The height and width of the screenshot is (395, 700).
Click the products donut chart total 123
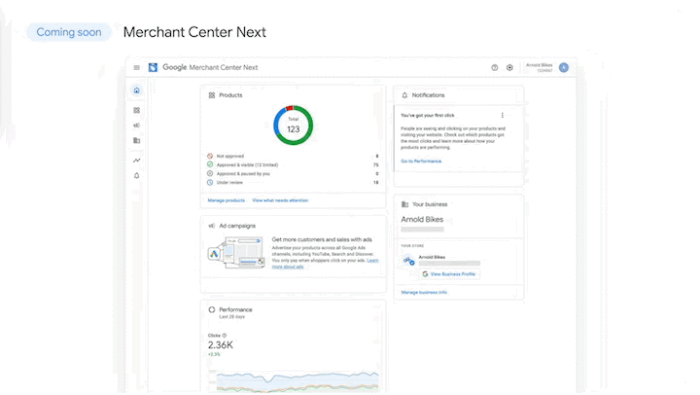pos(293,125)
